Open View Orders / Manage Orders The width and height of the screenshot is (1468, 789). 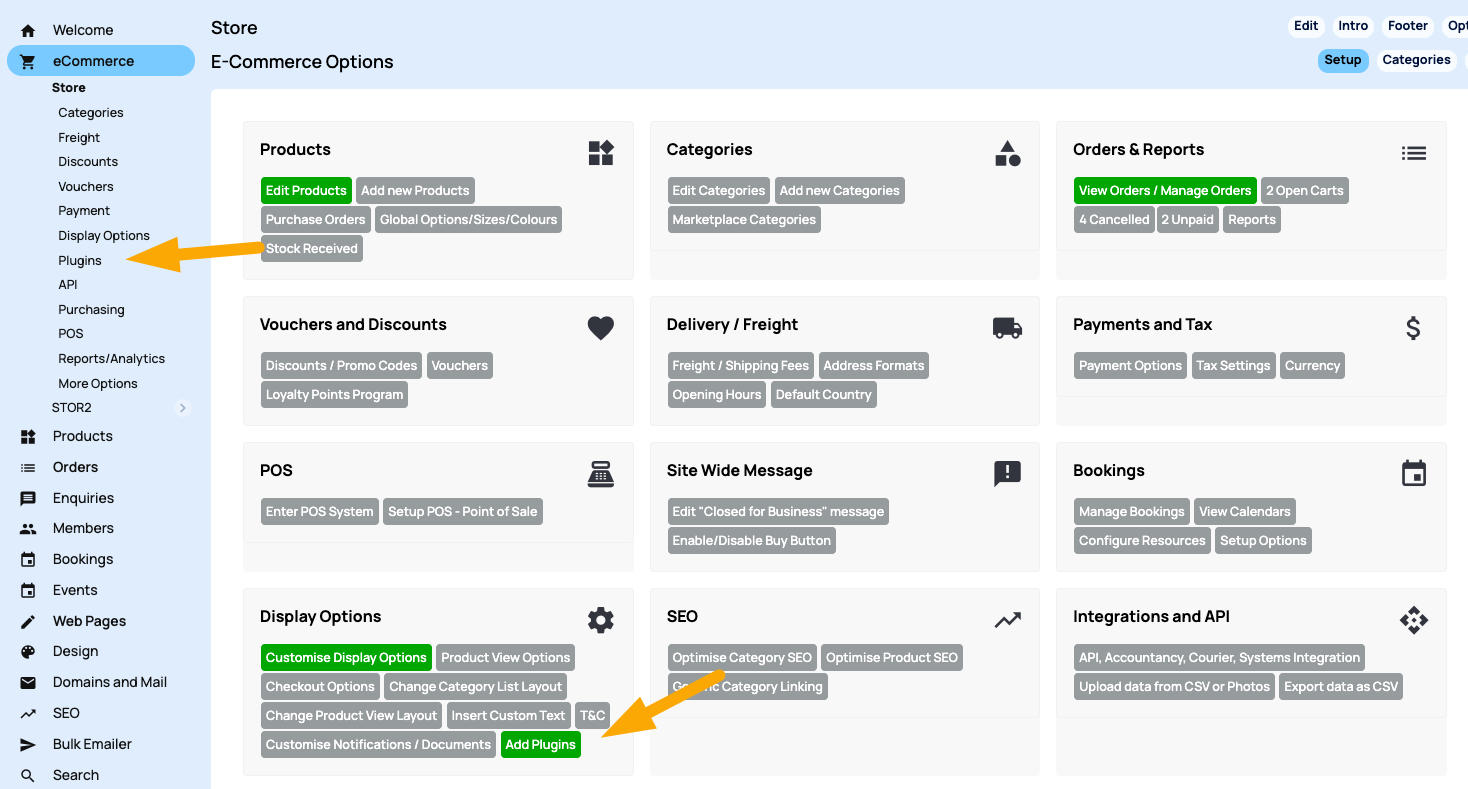(1164, 191)
